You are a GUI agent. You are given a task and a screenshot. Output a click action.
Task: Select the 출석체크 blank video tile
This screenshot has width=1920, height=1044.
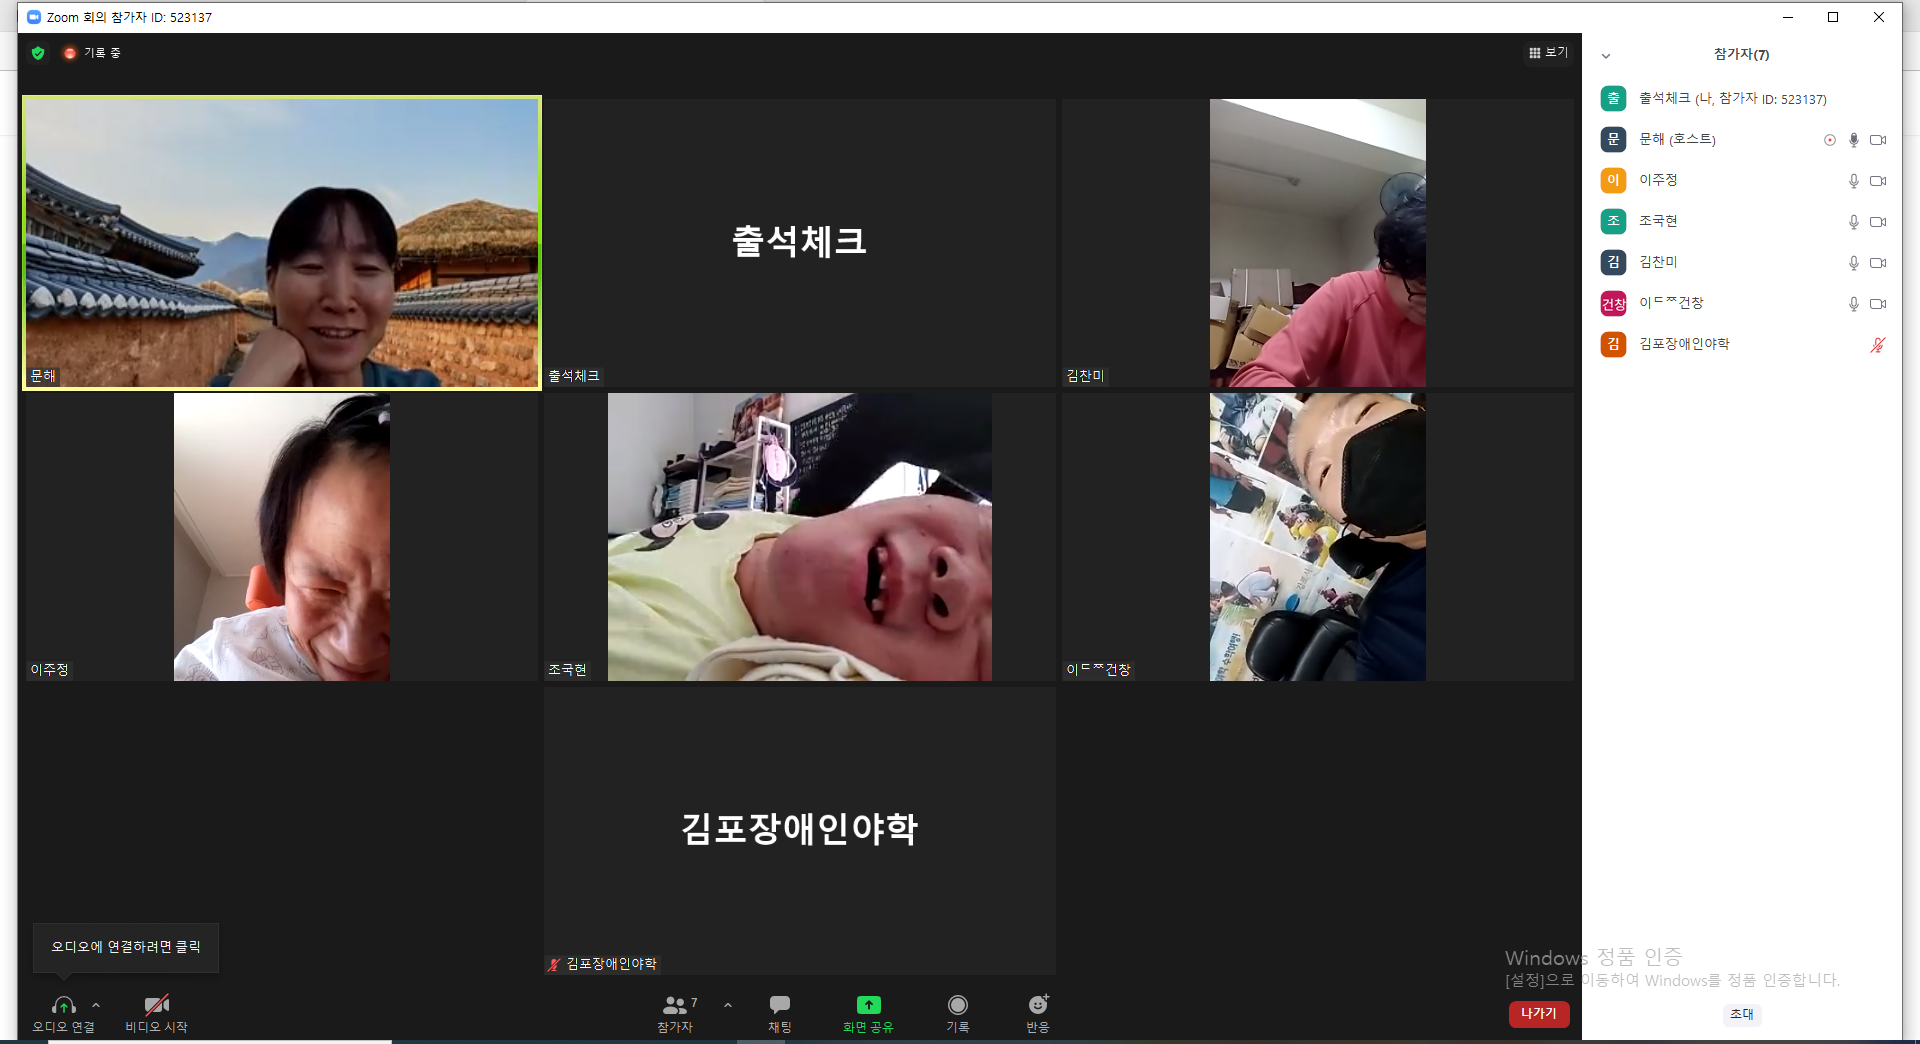(x=800, y=242)
